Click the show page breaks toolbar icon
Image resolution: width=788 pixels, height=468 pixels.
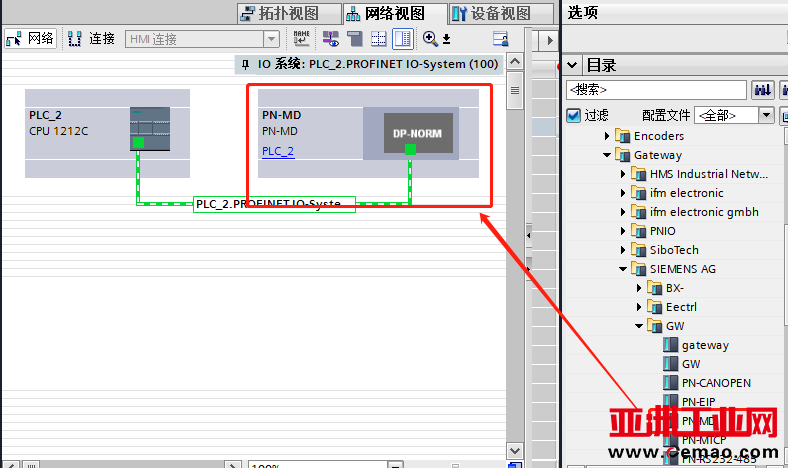click(x=355, y=39)
